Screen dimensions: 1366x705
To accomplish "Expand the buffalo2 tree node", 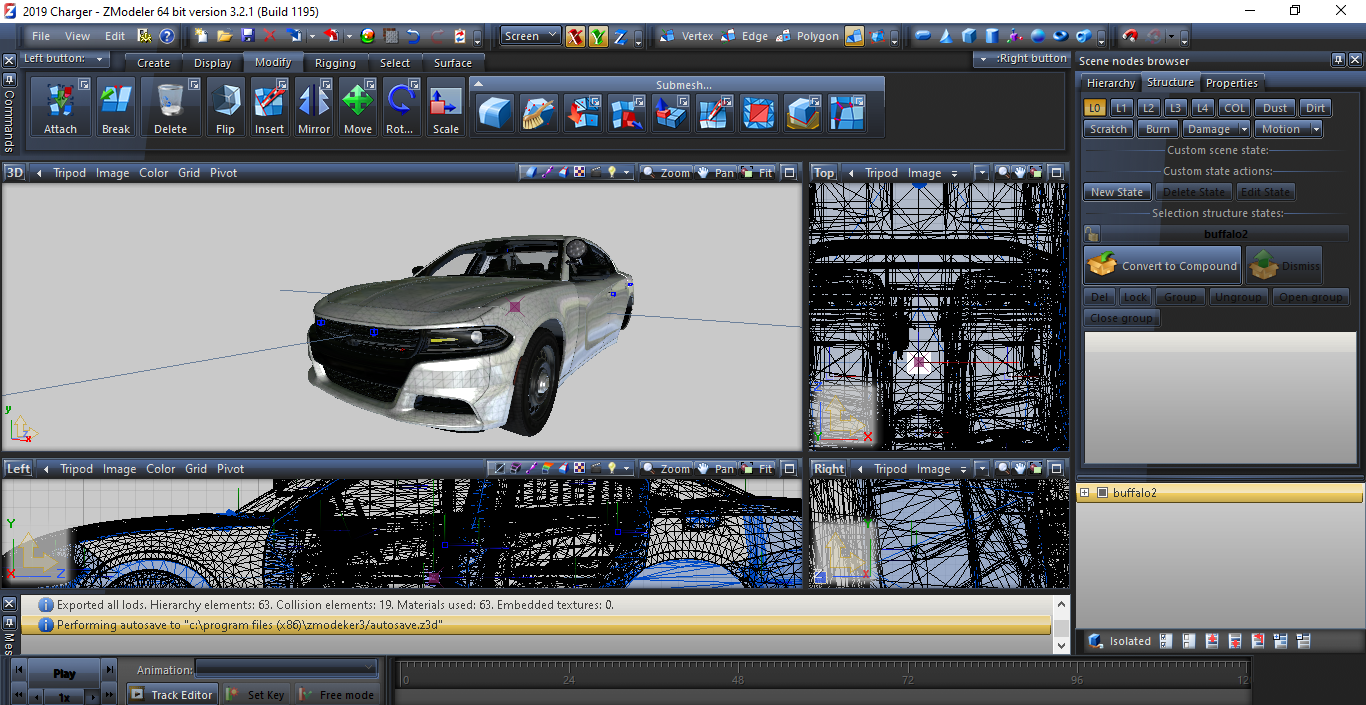I will 1084,493.
